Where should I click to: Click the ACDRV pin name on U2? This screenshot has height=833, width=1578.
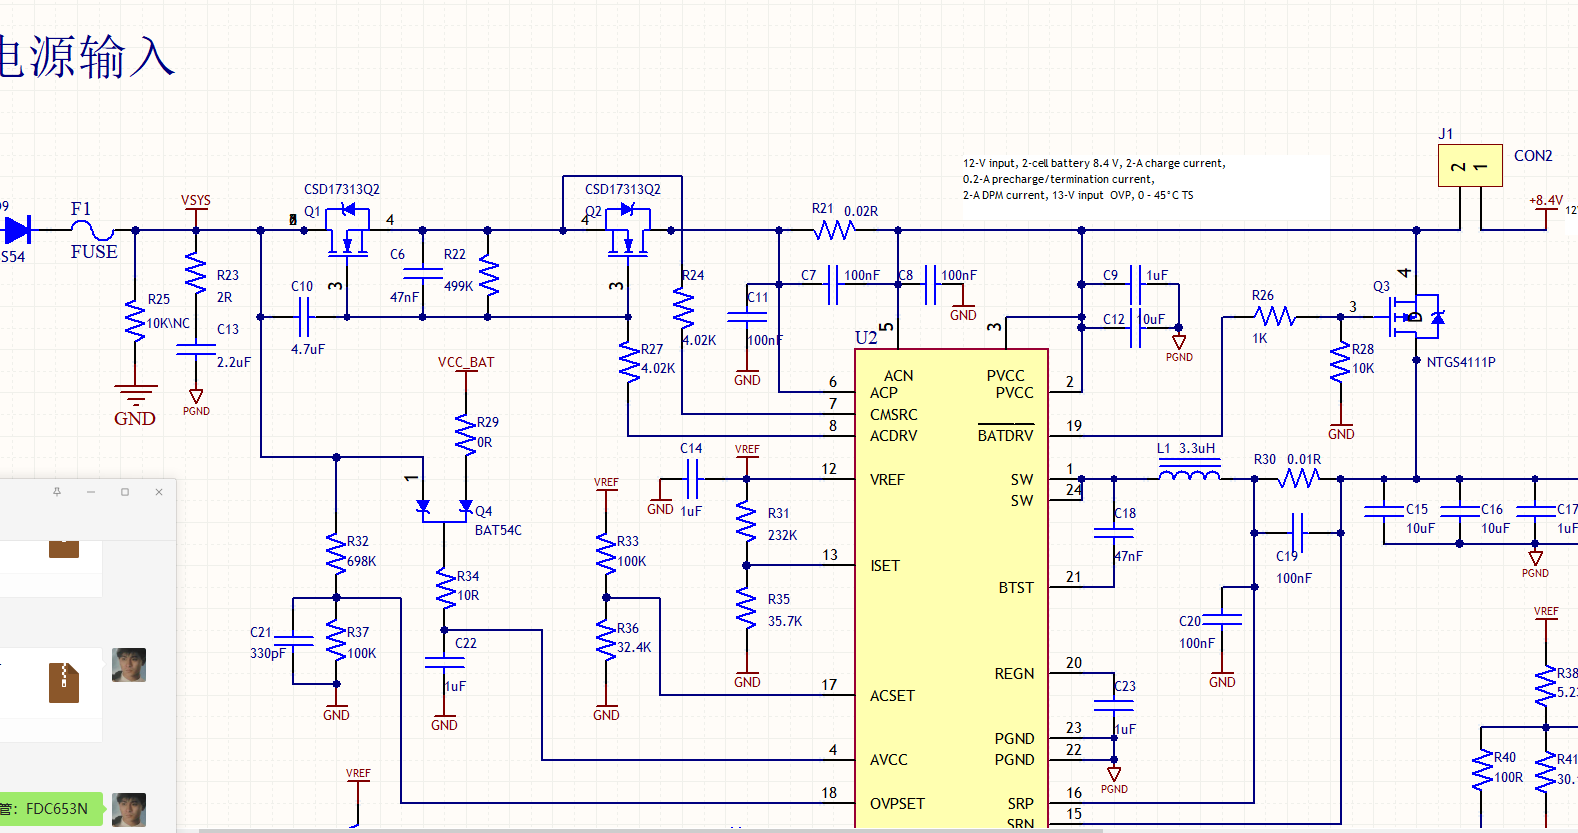[x=893, y=436]
